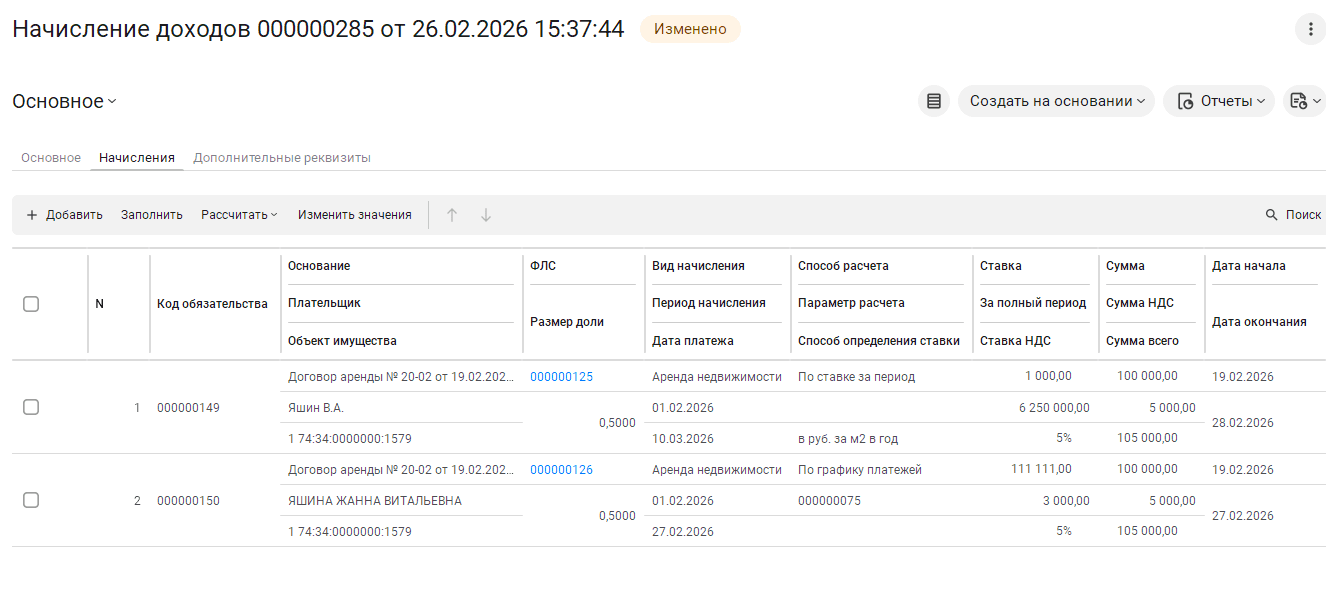Click the Дата окончания column header
Screen dimensions: 1326x604
point(1259,322)
